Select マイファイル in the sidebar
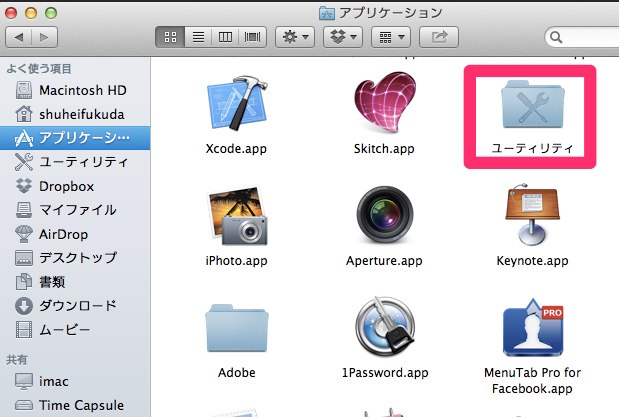Screen dimensions: 619x417 click(75, 210)
